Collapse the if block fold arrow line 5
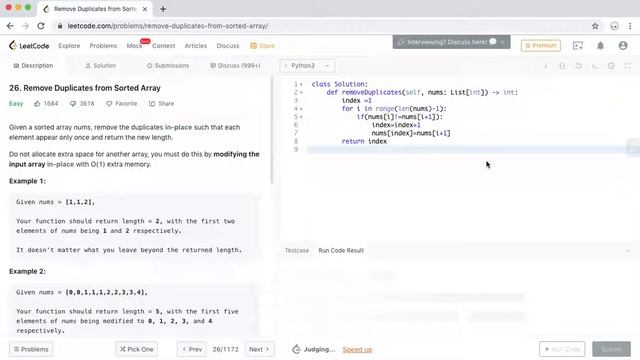 click(301, 117)
